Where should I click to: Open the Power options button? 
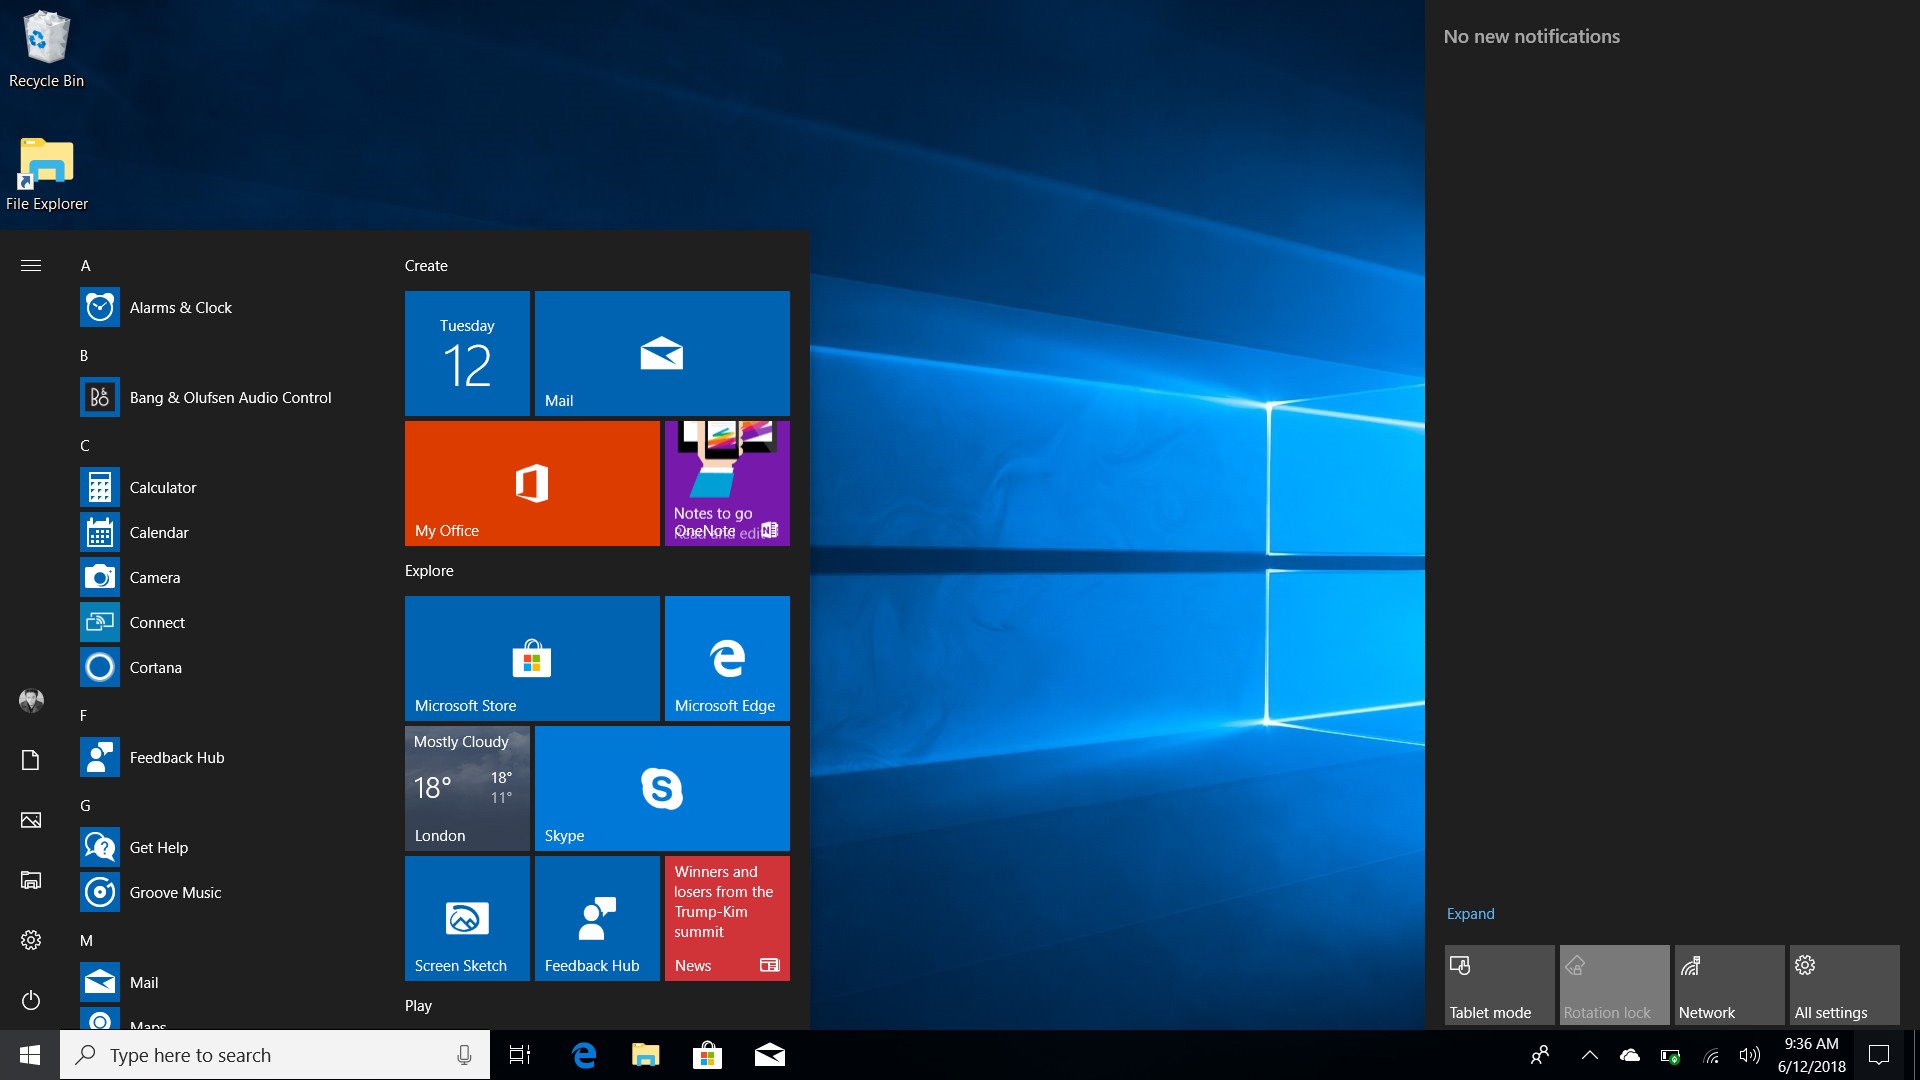click(31, 1001)
